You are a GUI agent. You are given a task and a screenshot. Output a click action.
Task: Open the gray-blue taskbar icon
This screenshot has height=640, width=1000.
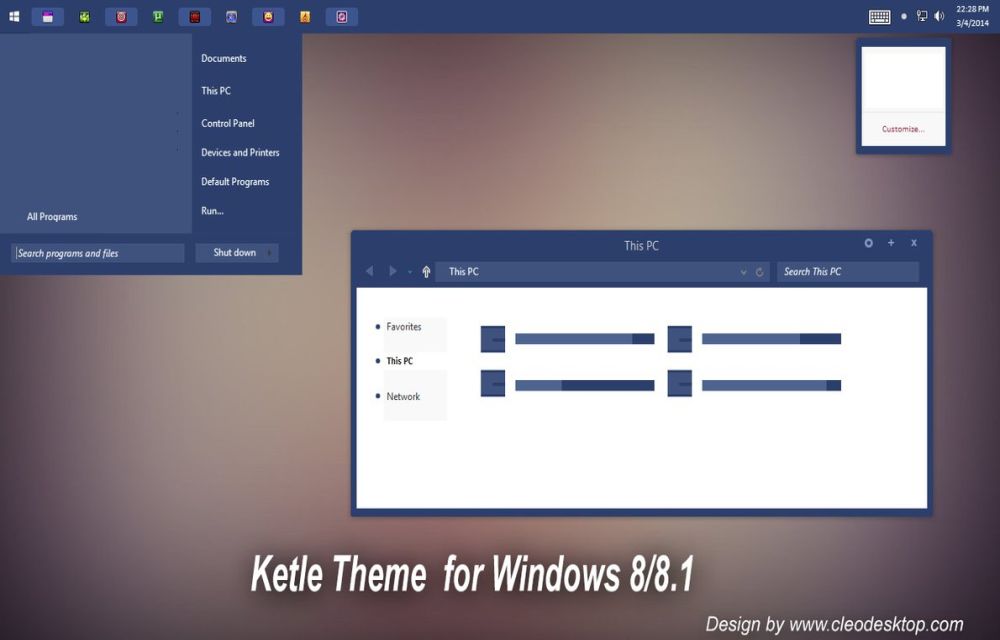[x=232, y=17]
